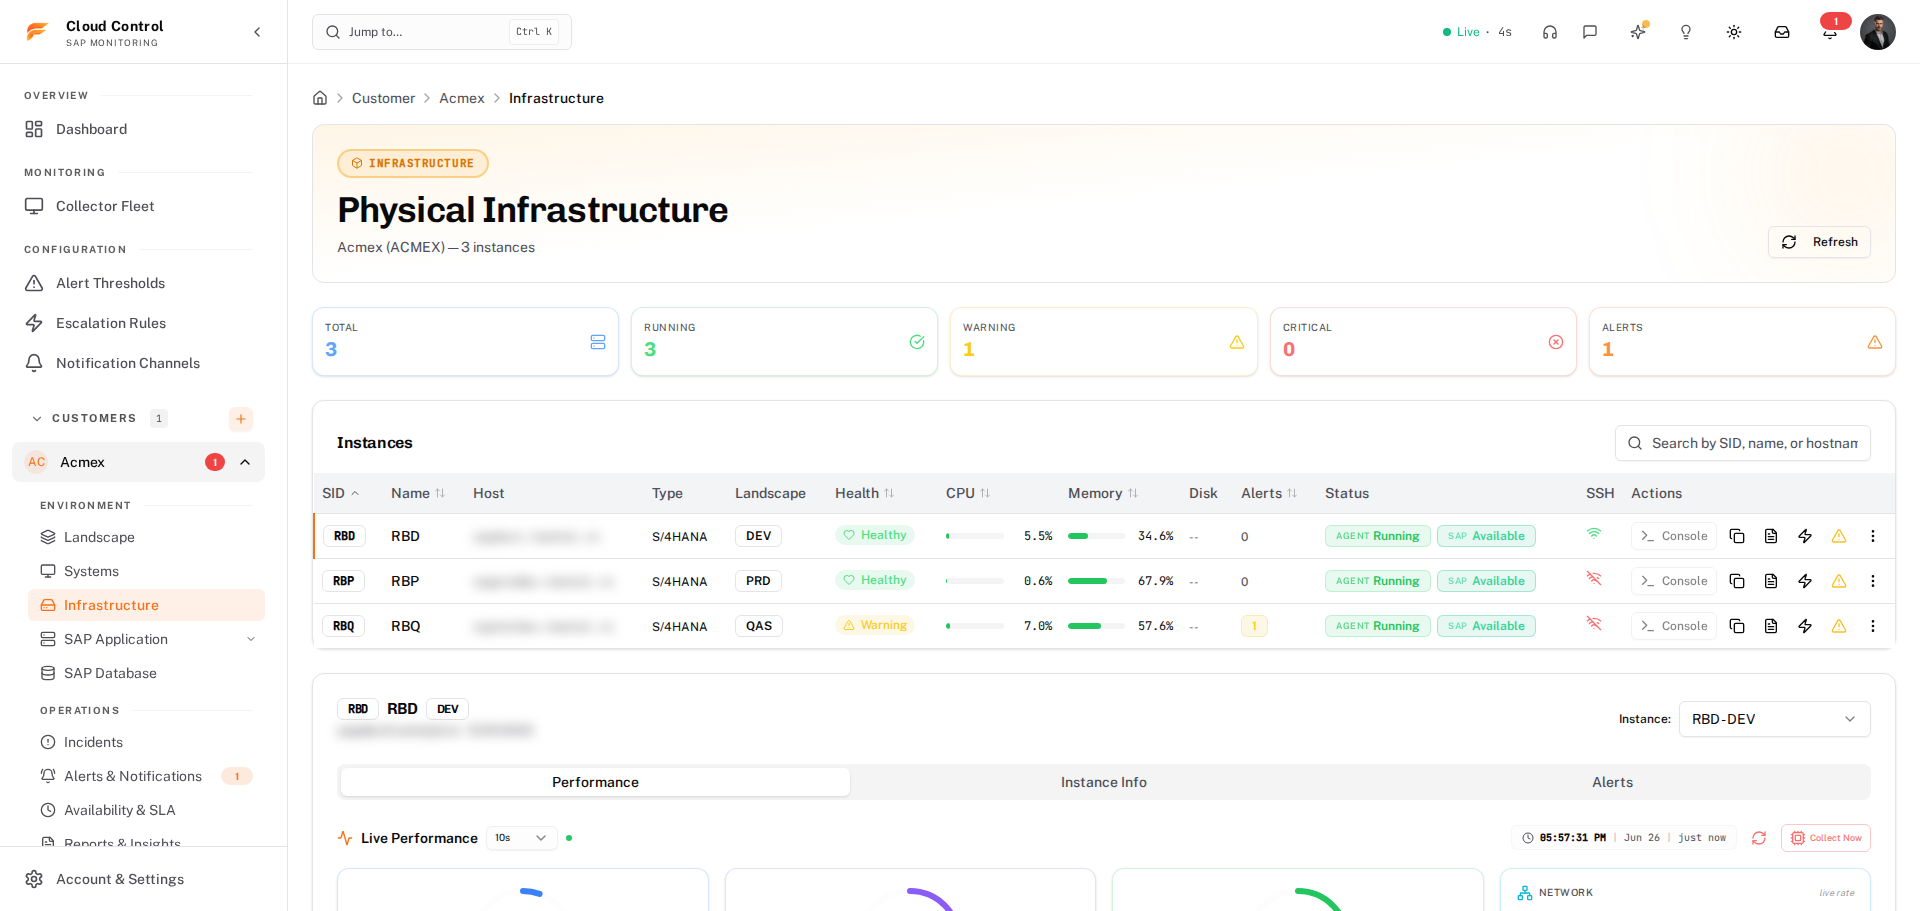The width and height of the screenshot is (1920, 911).
Task: Collapse the sidebar with the chevron arrow
Action: 257,32
